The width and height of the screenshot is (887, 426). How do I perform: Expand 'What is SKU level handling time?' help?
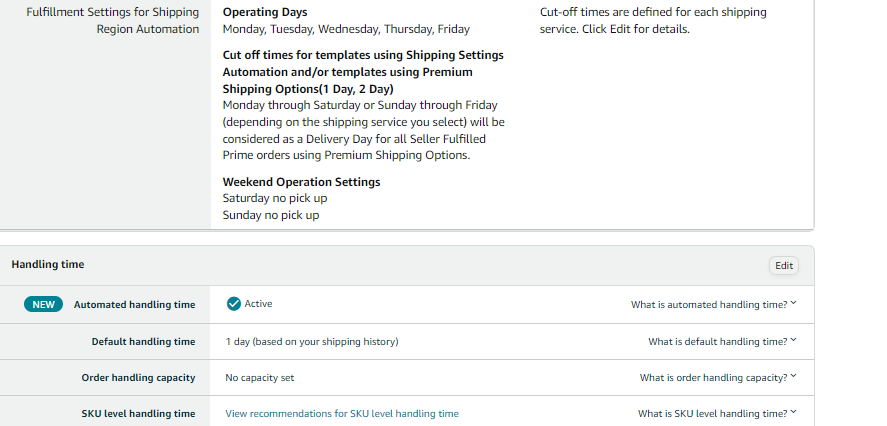pos(717,414)
